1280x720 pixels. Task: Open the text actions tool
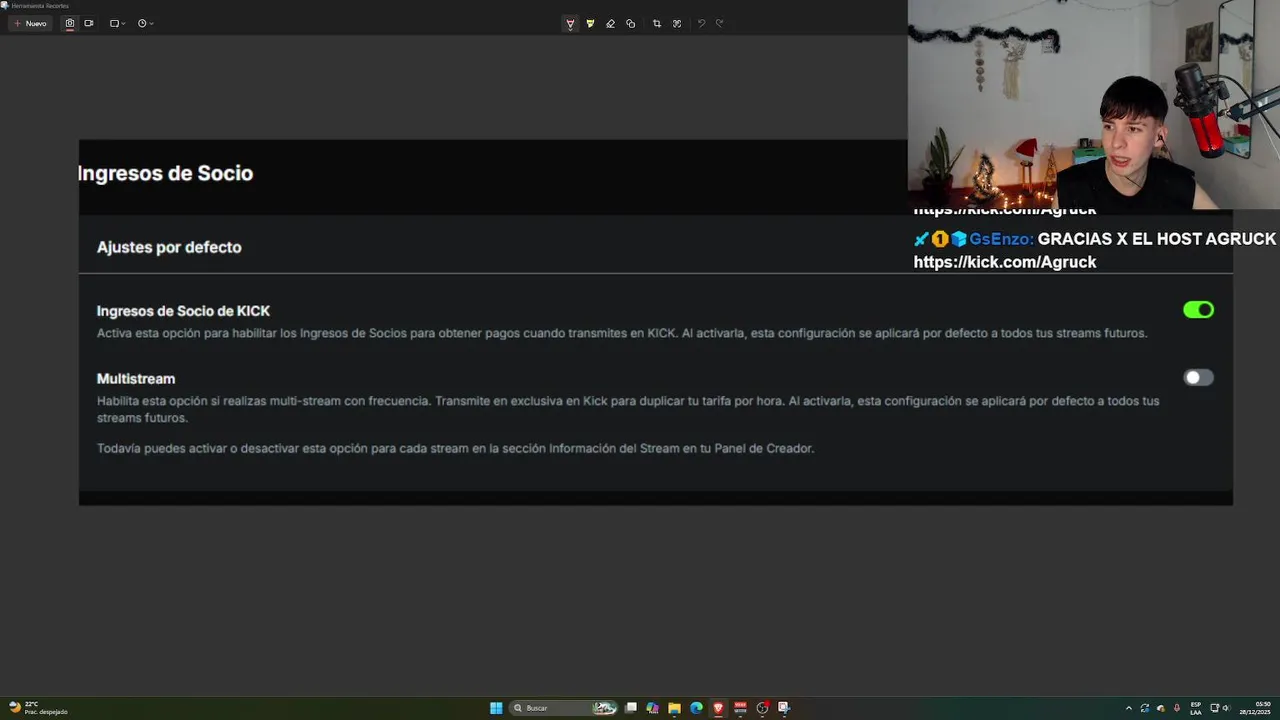[677, 23]
